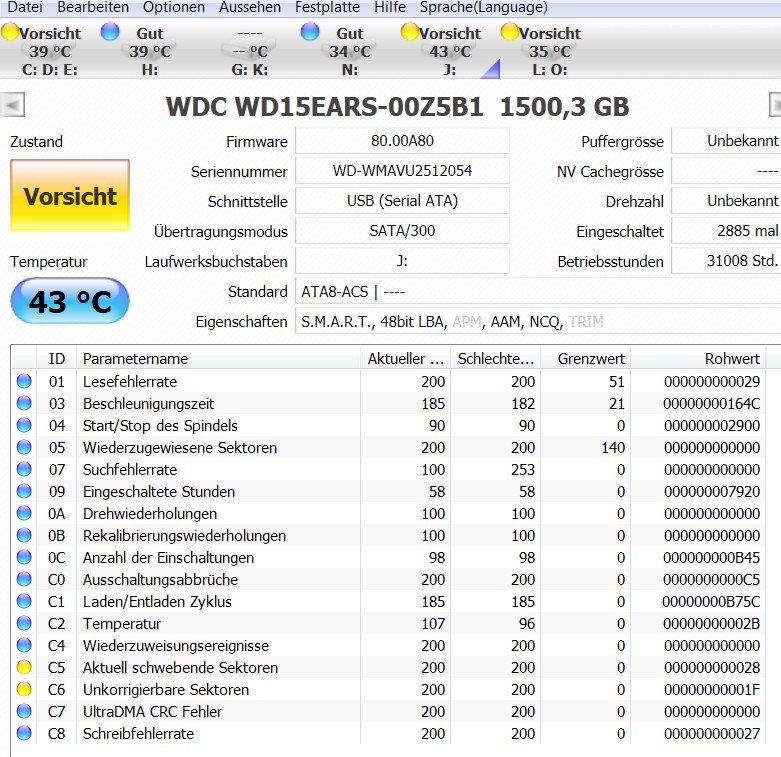Click status orb of Wiederzugewiesene Sektoren row
Screen dimensions: 781x757
click(24, 447)
